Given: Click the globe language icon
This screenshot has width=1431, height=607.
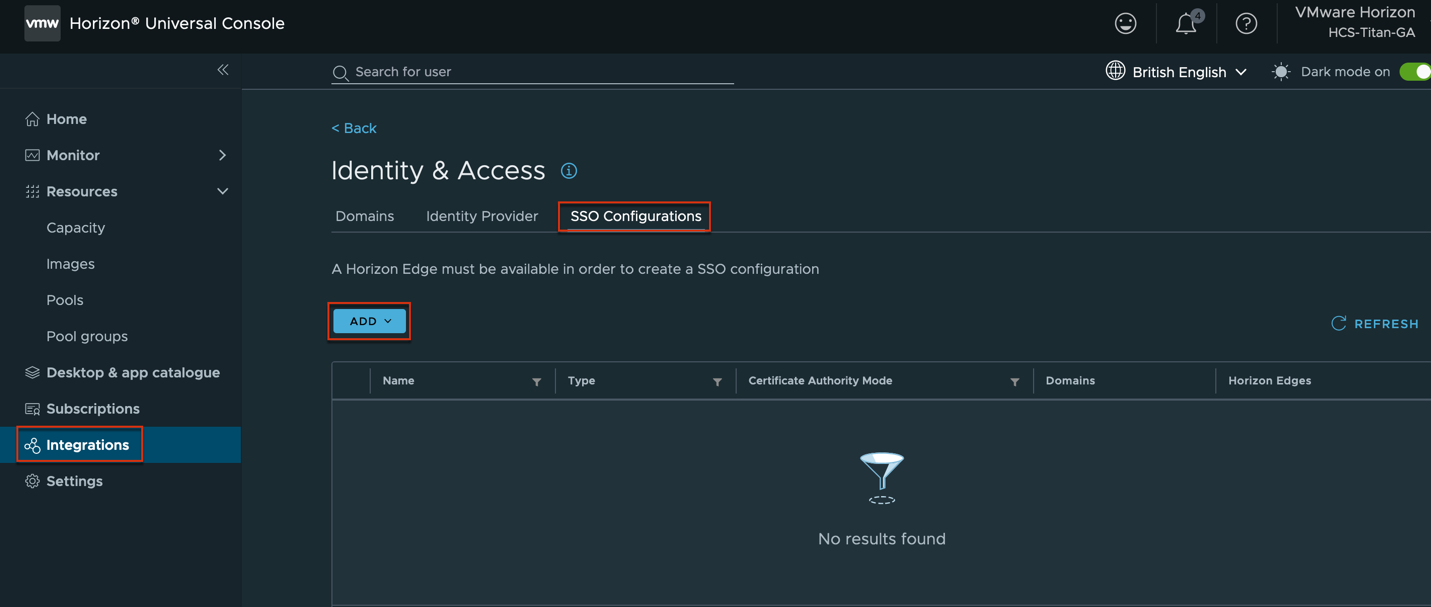Looking at the screenshot, I should 1115,71.
